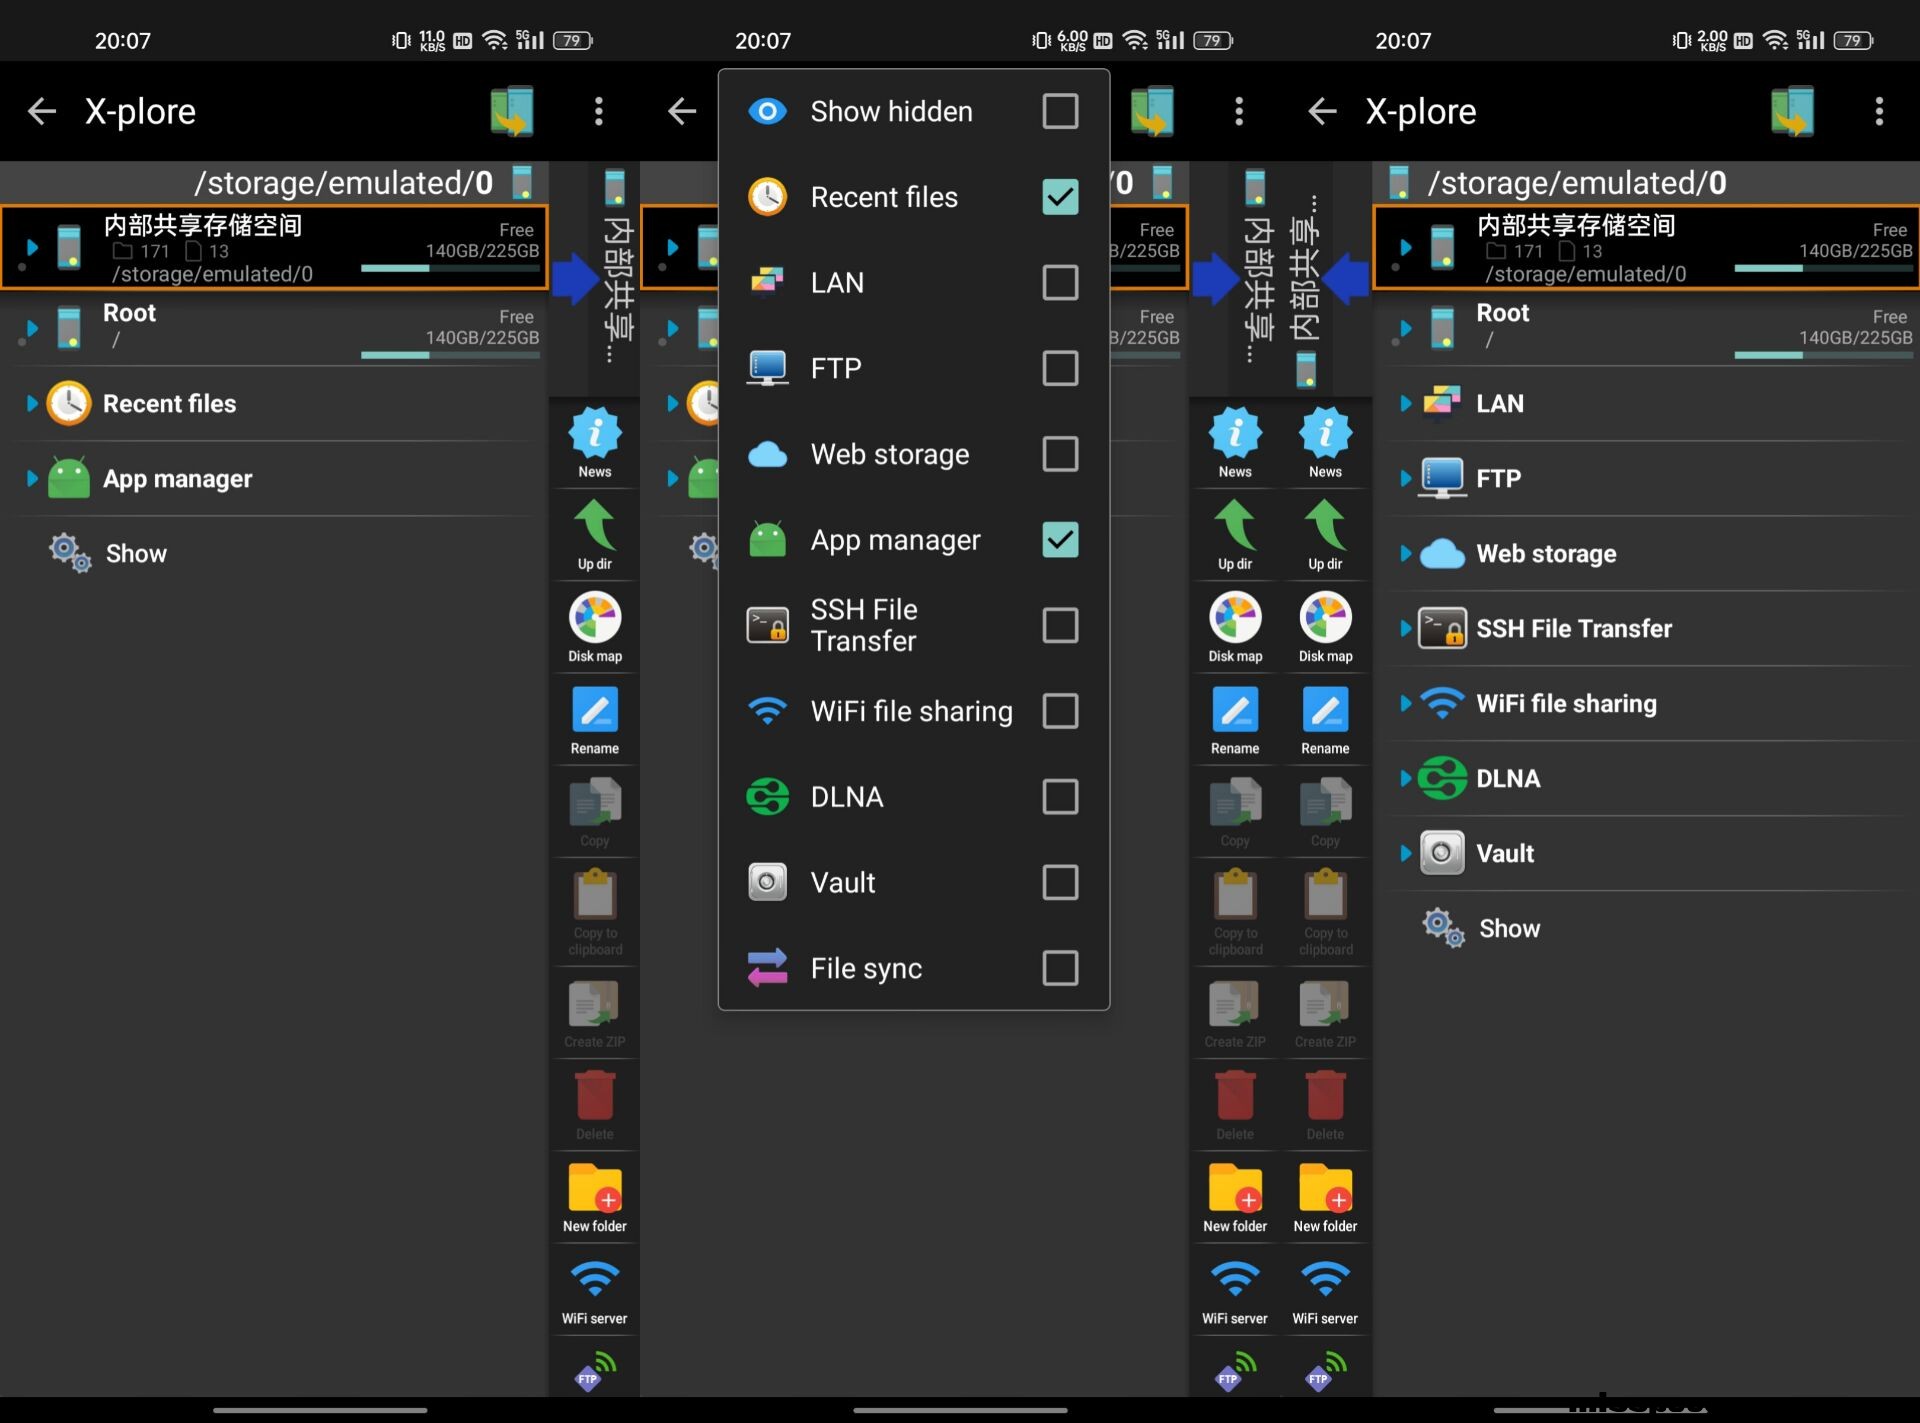Tap New folder in left screenshot toolbar
The width and height of the screenshot is (1920, 1423).
[x=595, y=1198]
